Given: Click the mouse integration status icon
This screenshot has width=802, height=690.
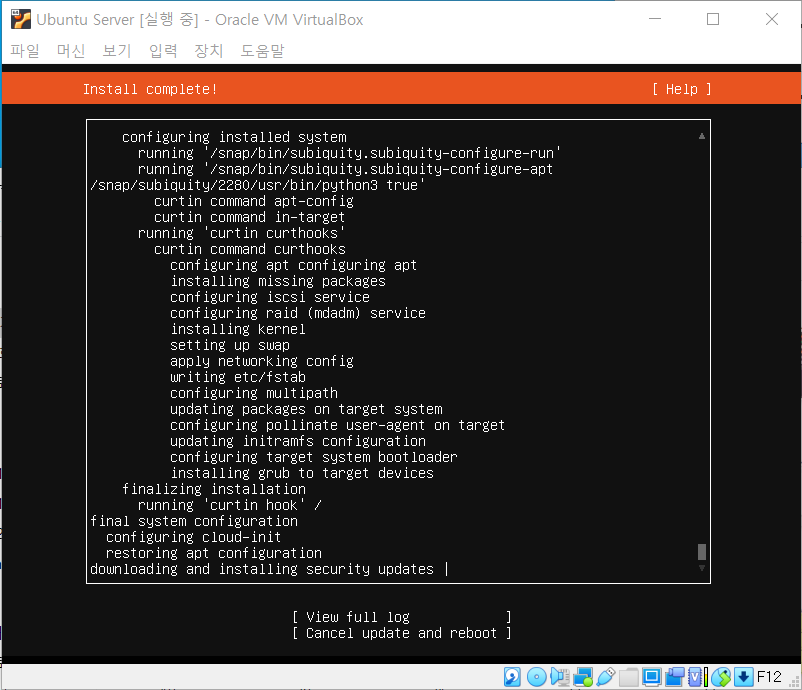Looking at the screenshot, I should tap(721, 677).
